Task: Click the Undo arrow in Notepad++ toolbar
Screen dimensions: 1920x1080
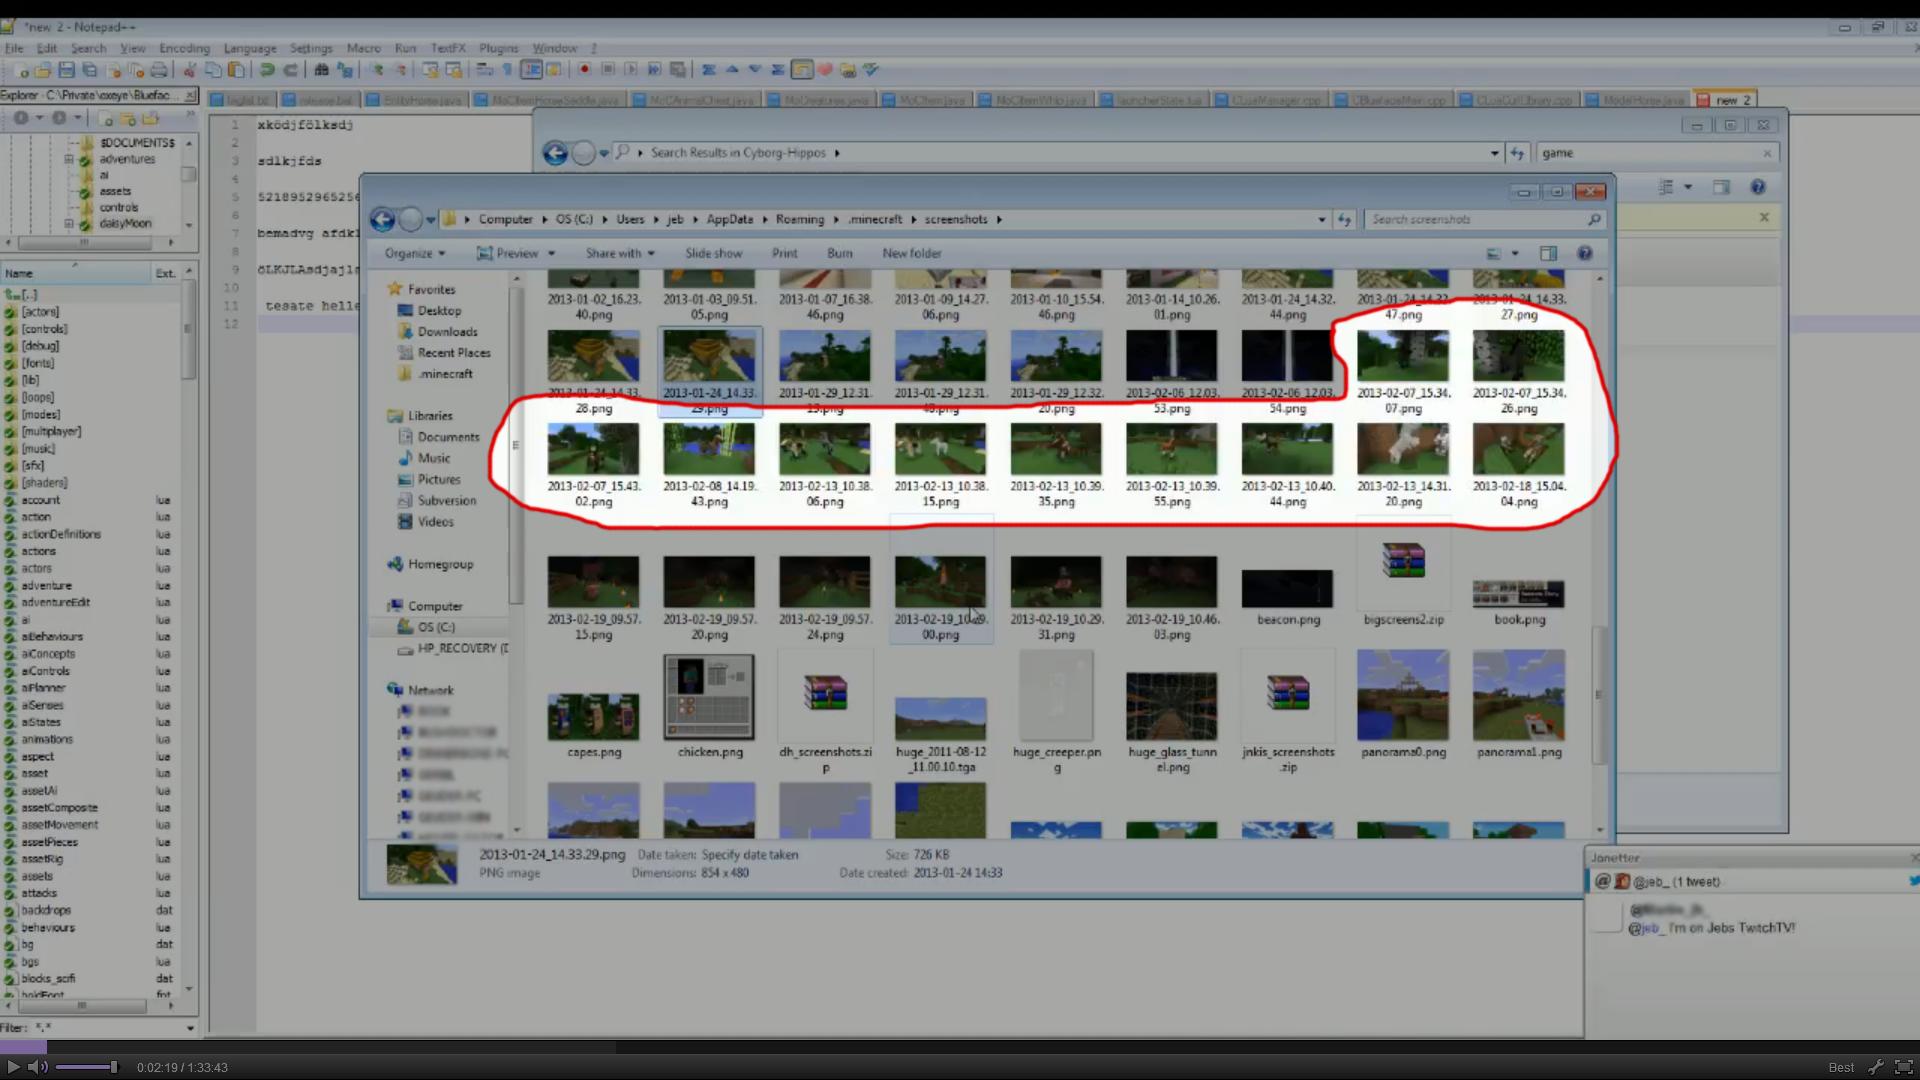Action: click(x=267, y=70)
